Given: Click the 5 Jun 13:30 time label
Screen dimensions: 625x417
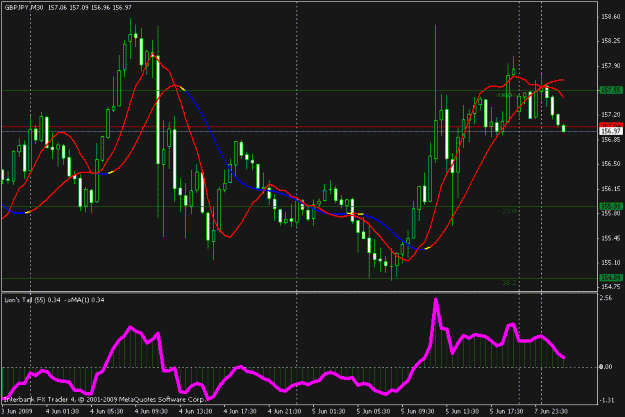Looking at the screenshot, I should 462,411.
